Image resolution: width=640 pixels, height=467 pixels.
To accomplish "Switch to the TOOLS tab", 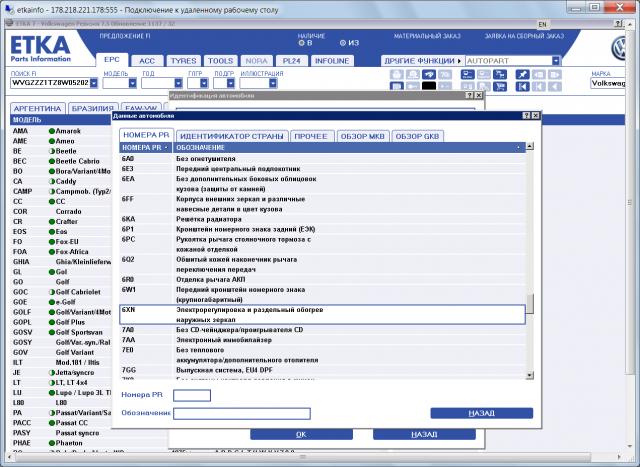I will (x=220, y=61).
